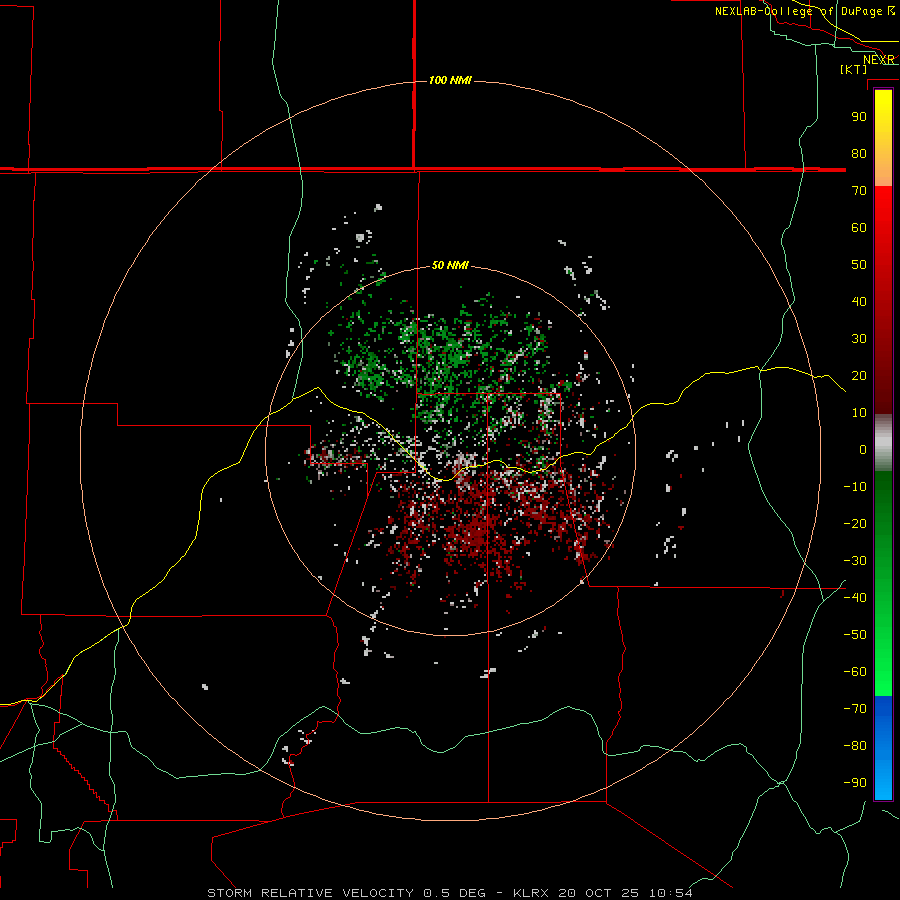
Task: Click the 40 value on the velocity scale
Action: [859, 301]
